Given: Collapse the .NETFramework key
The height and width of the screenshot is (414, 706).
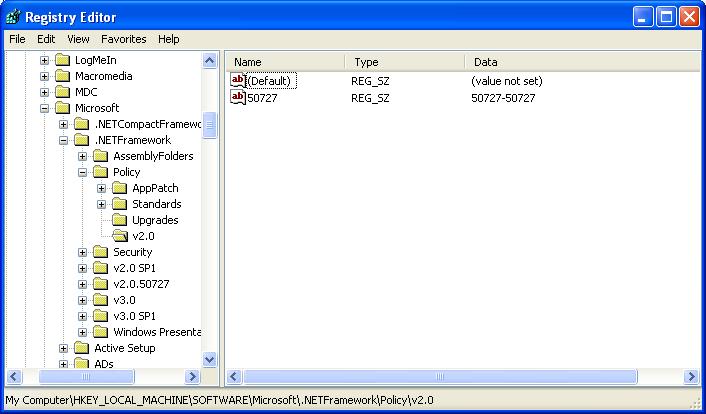Looking at the screenshot, I should point(63,140).
